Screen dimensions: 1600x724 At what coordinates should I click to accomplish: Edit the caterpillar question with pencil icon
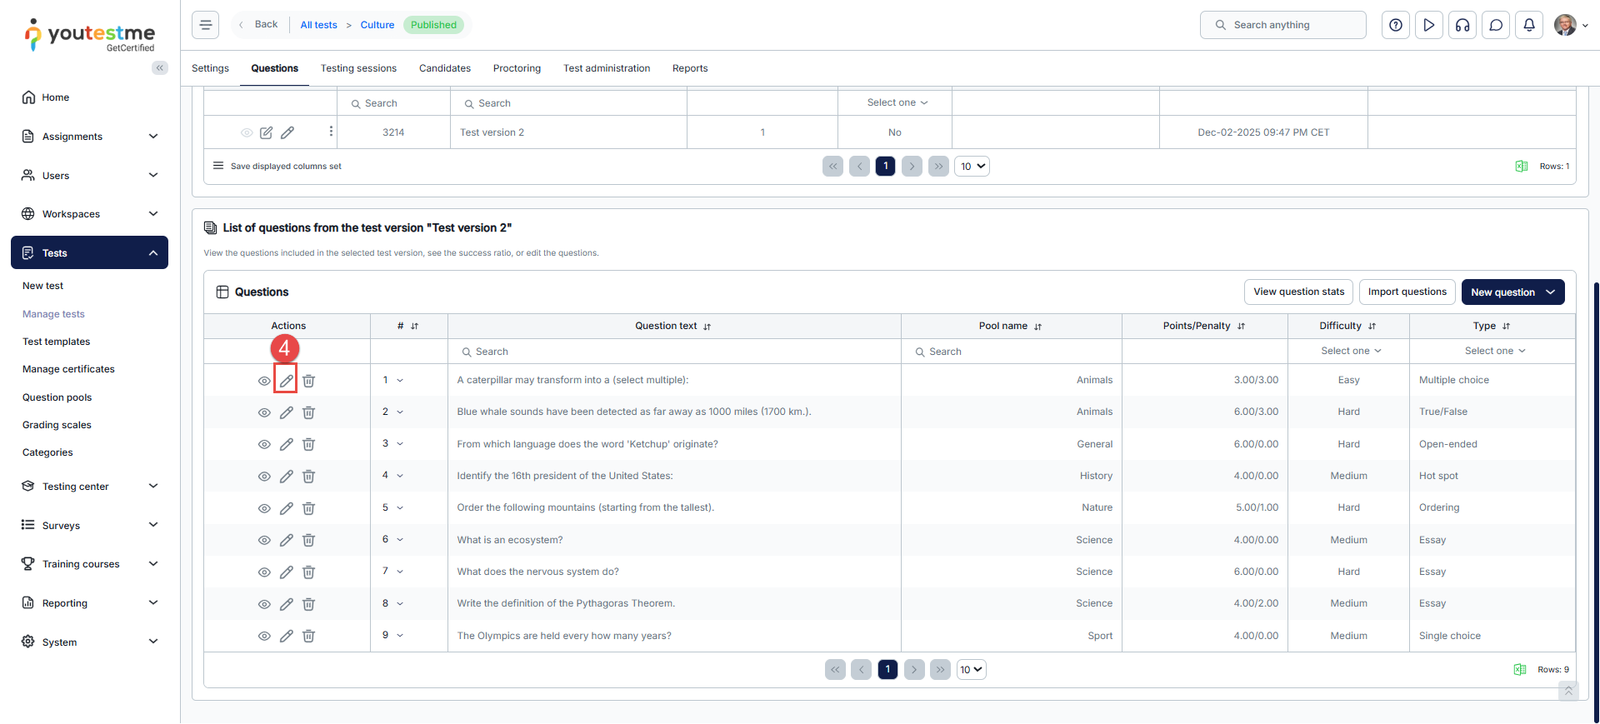click(286, 381)
